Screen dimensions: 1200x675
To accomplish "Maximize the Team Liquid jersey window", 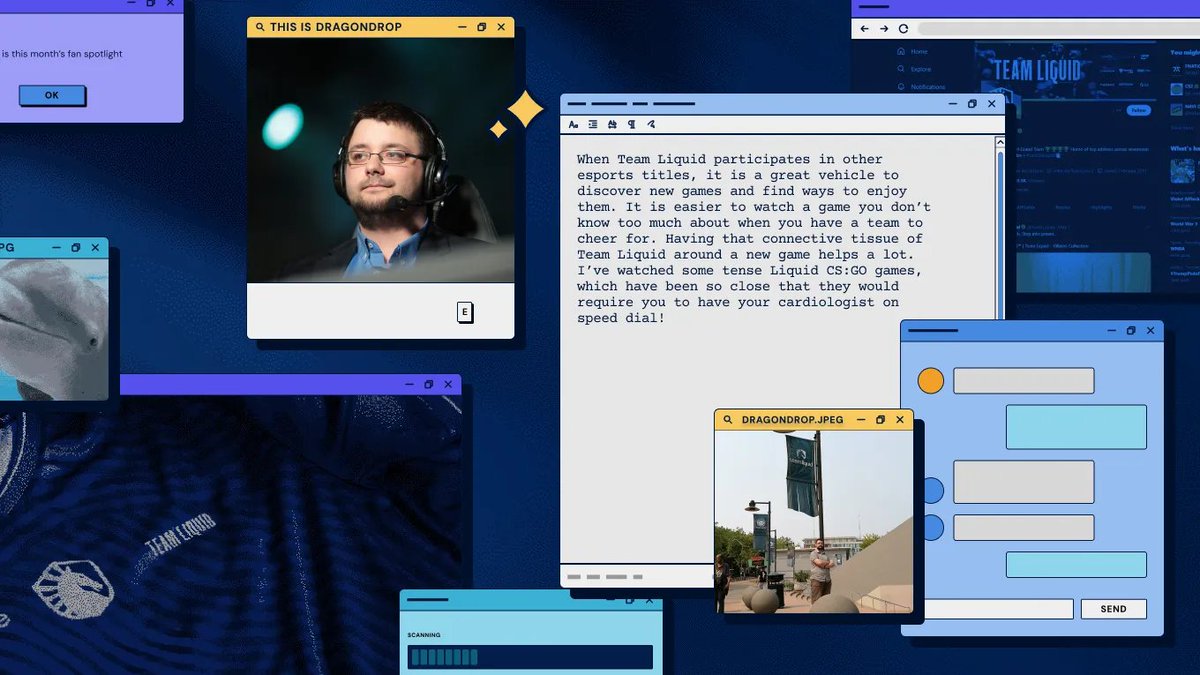I will (x=428, y=384).
